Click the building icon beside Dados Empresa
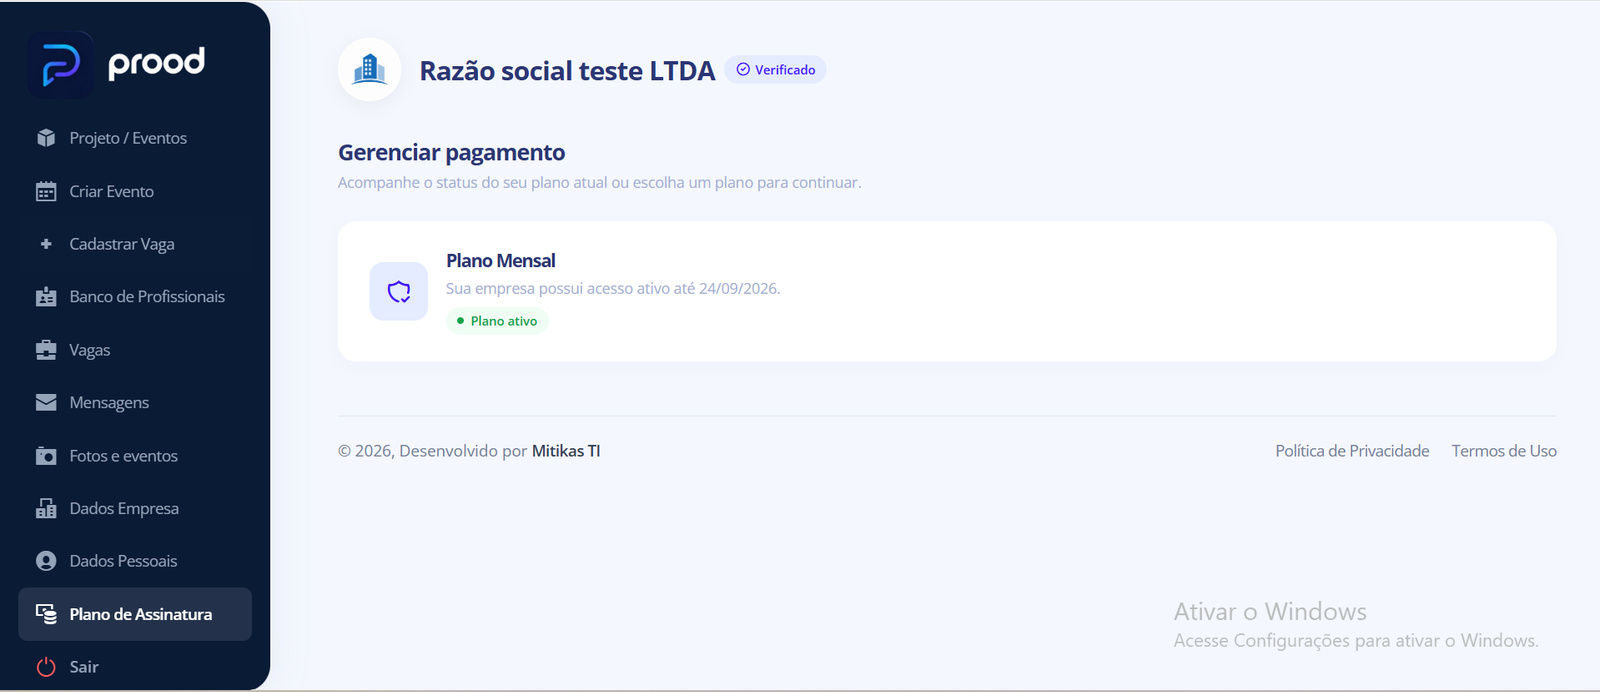Screen dimensions: 1600x692 46,508
